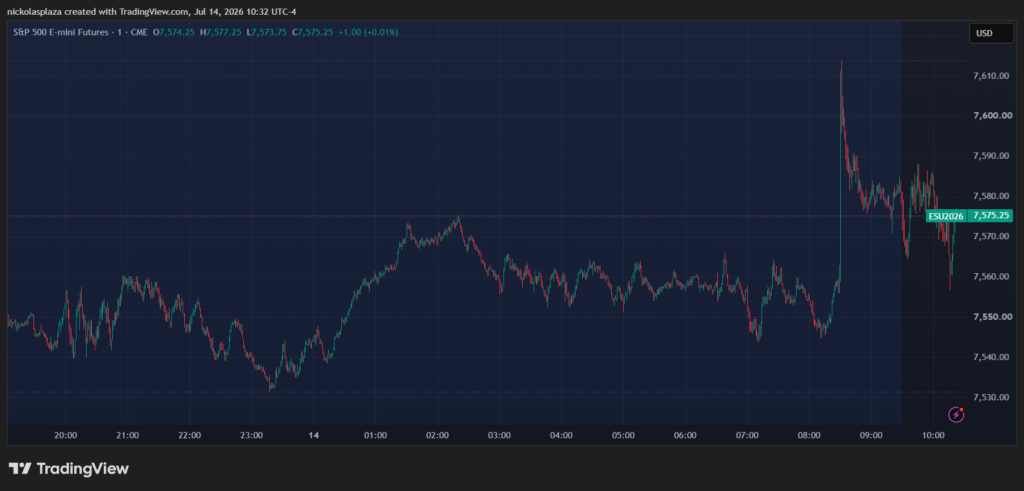1024x491 pixels.
Task: Click the open price value O7,574.25
Action: coord(176,32)
